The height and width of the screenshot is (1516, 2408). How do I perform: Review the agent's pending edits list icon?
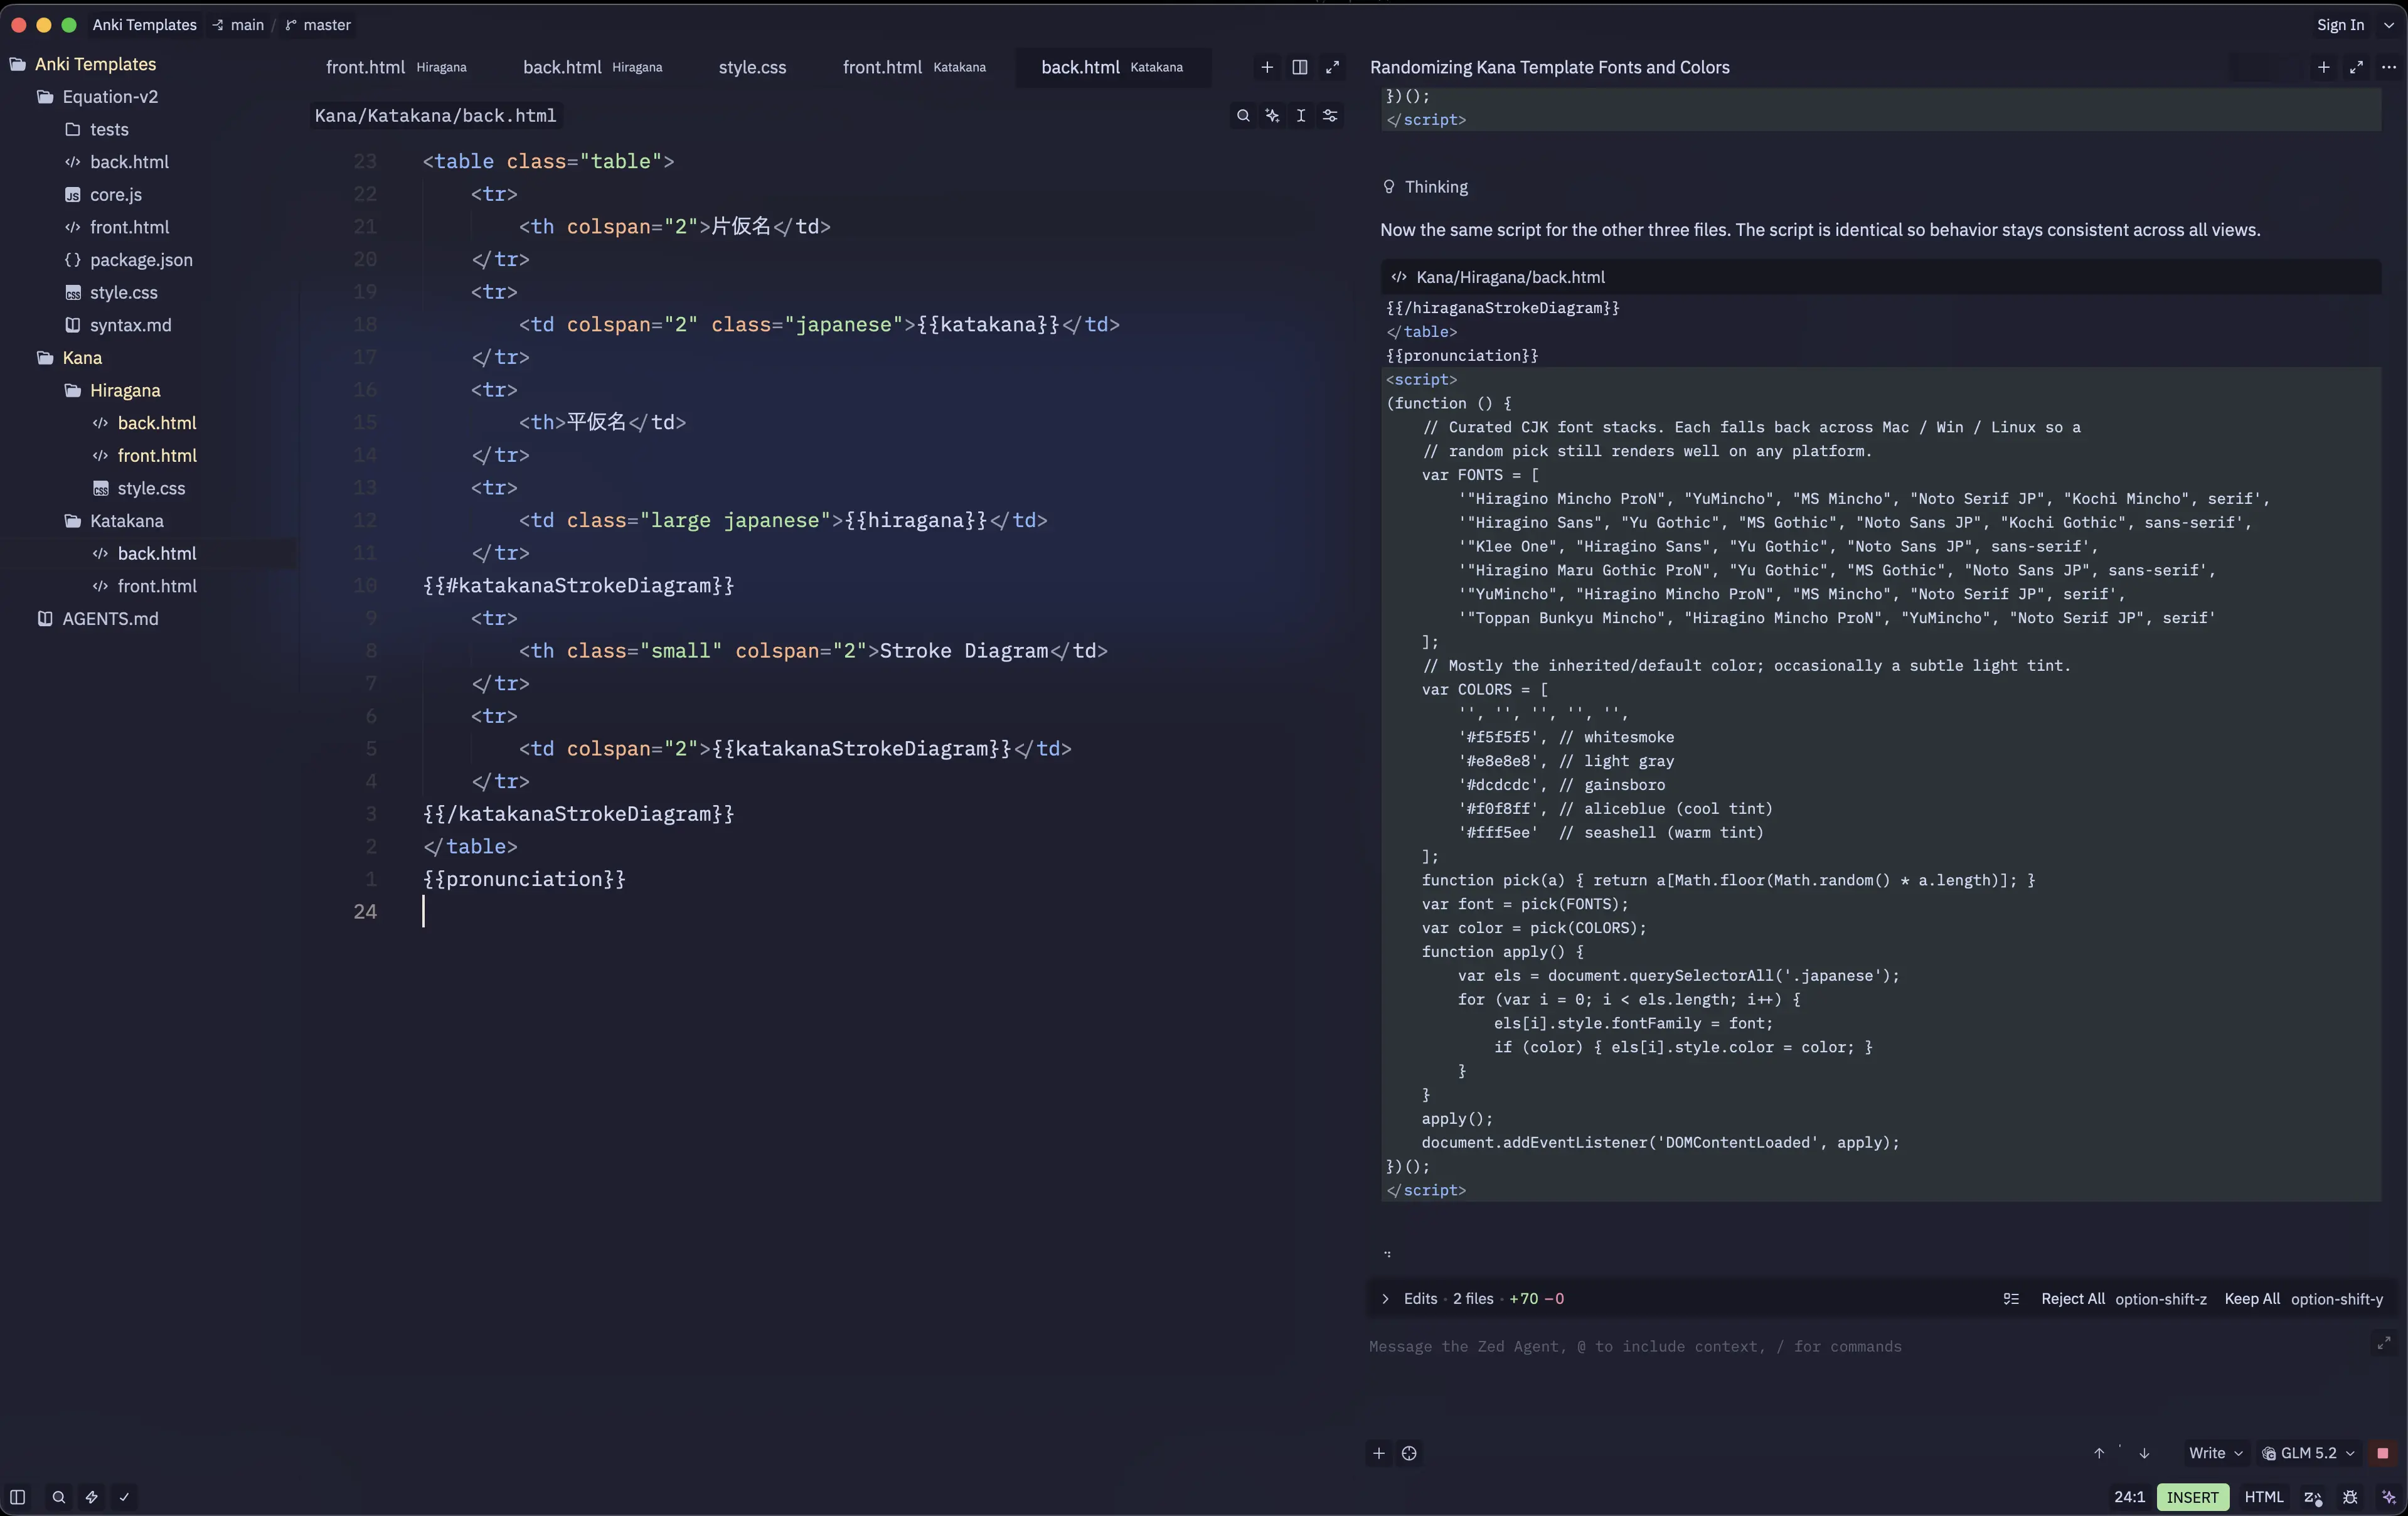click(x=2011, y=1299)
